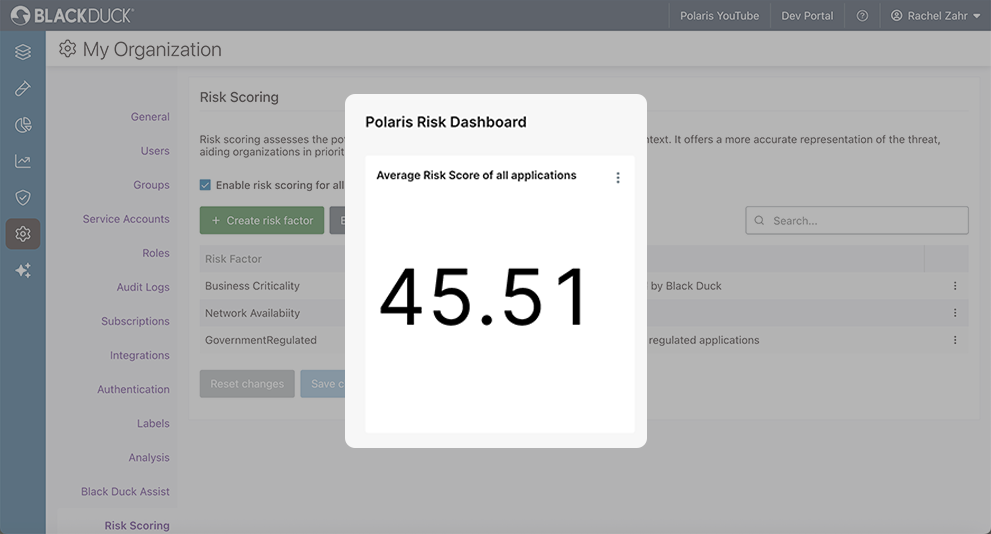Click Create risk factor button
The width and height of the screenshot is (991, 534).
pos(262,221)
